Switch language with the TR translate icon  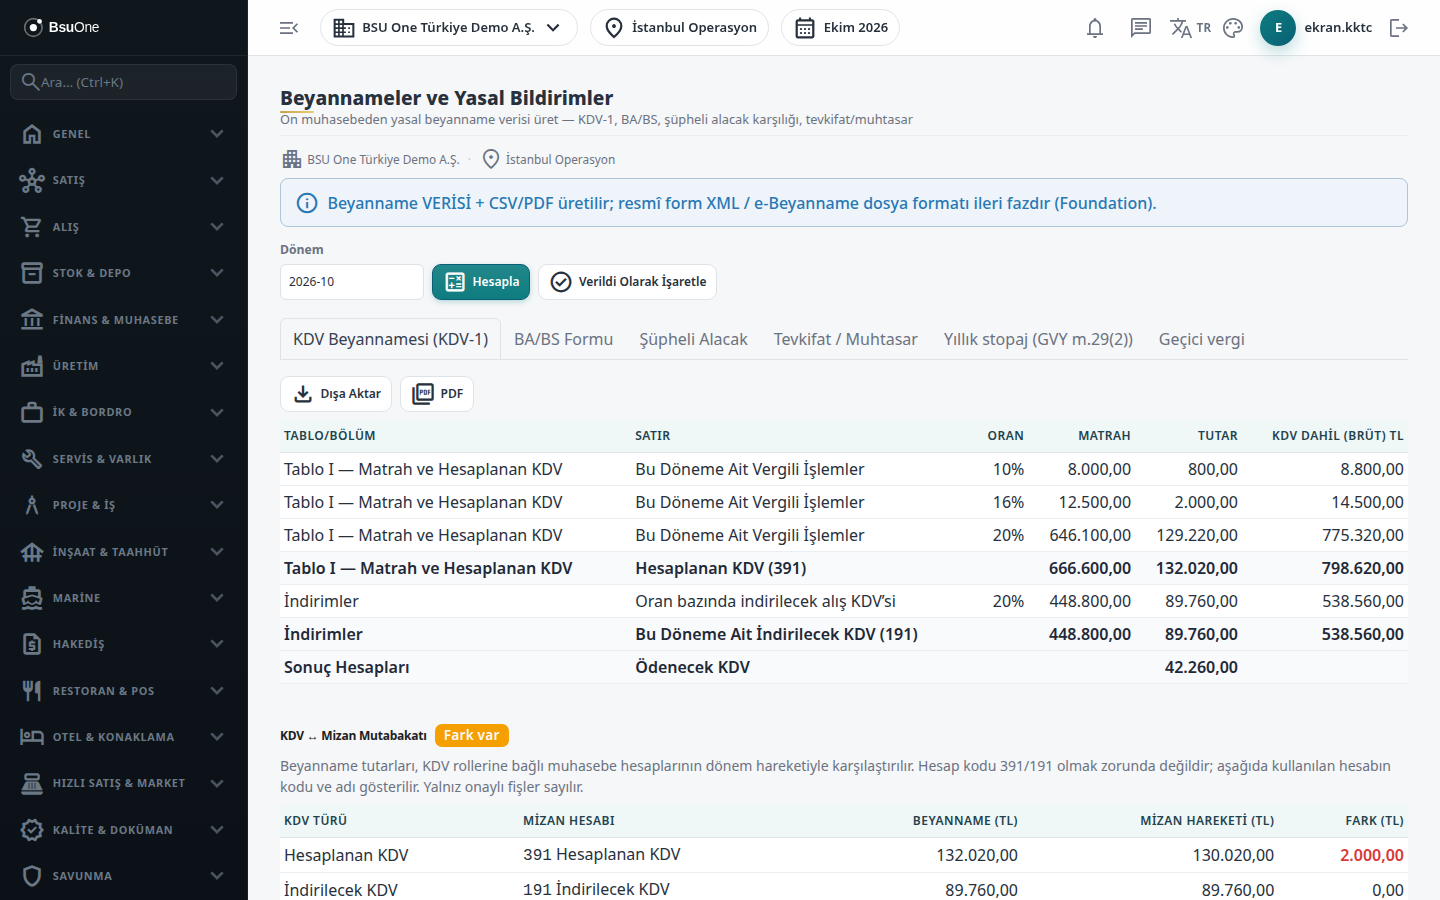click(1190, 28)
